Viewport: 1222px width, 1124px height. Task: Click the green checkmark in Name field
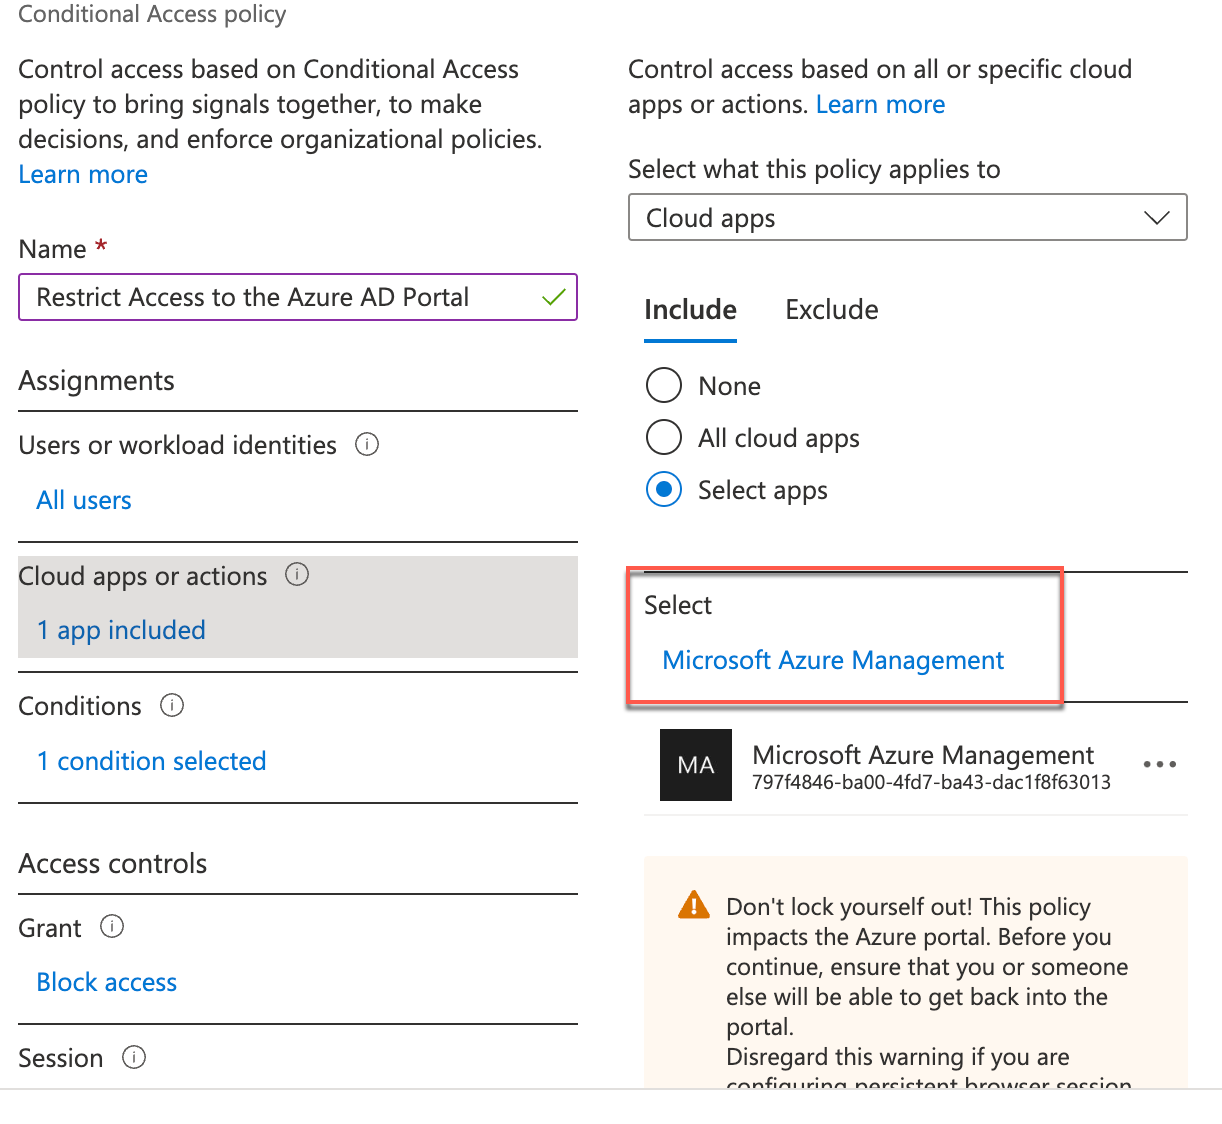553,297
